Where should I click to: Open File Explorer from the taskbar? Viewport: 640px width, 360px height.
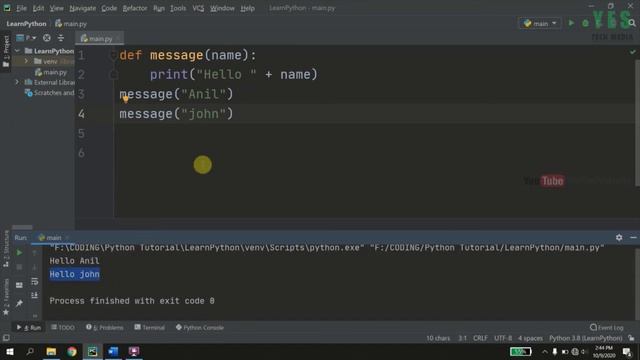pos(51,351)
